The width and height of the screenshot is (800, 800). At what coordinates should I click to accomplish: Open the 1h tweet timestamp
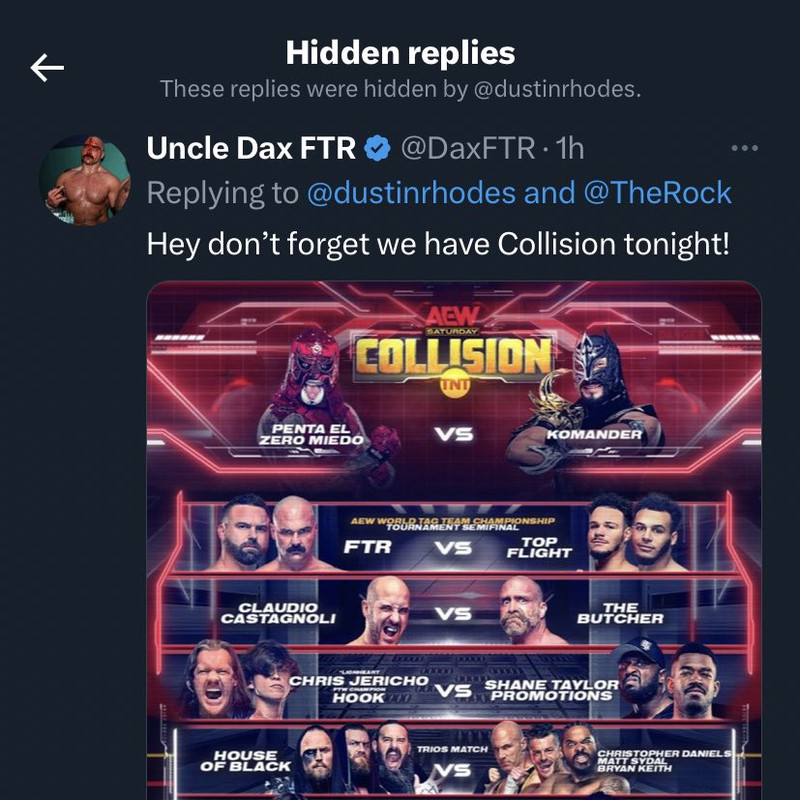pyautogui.click(x=569, y=148)
